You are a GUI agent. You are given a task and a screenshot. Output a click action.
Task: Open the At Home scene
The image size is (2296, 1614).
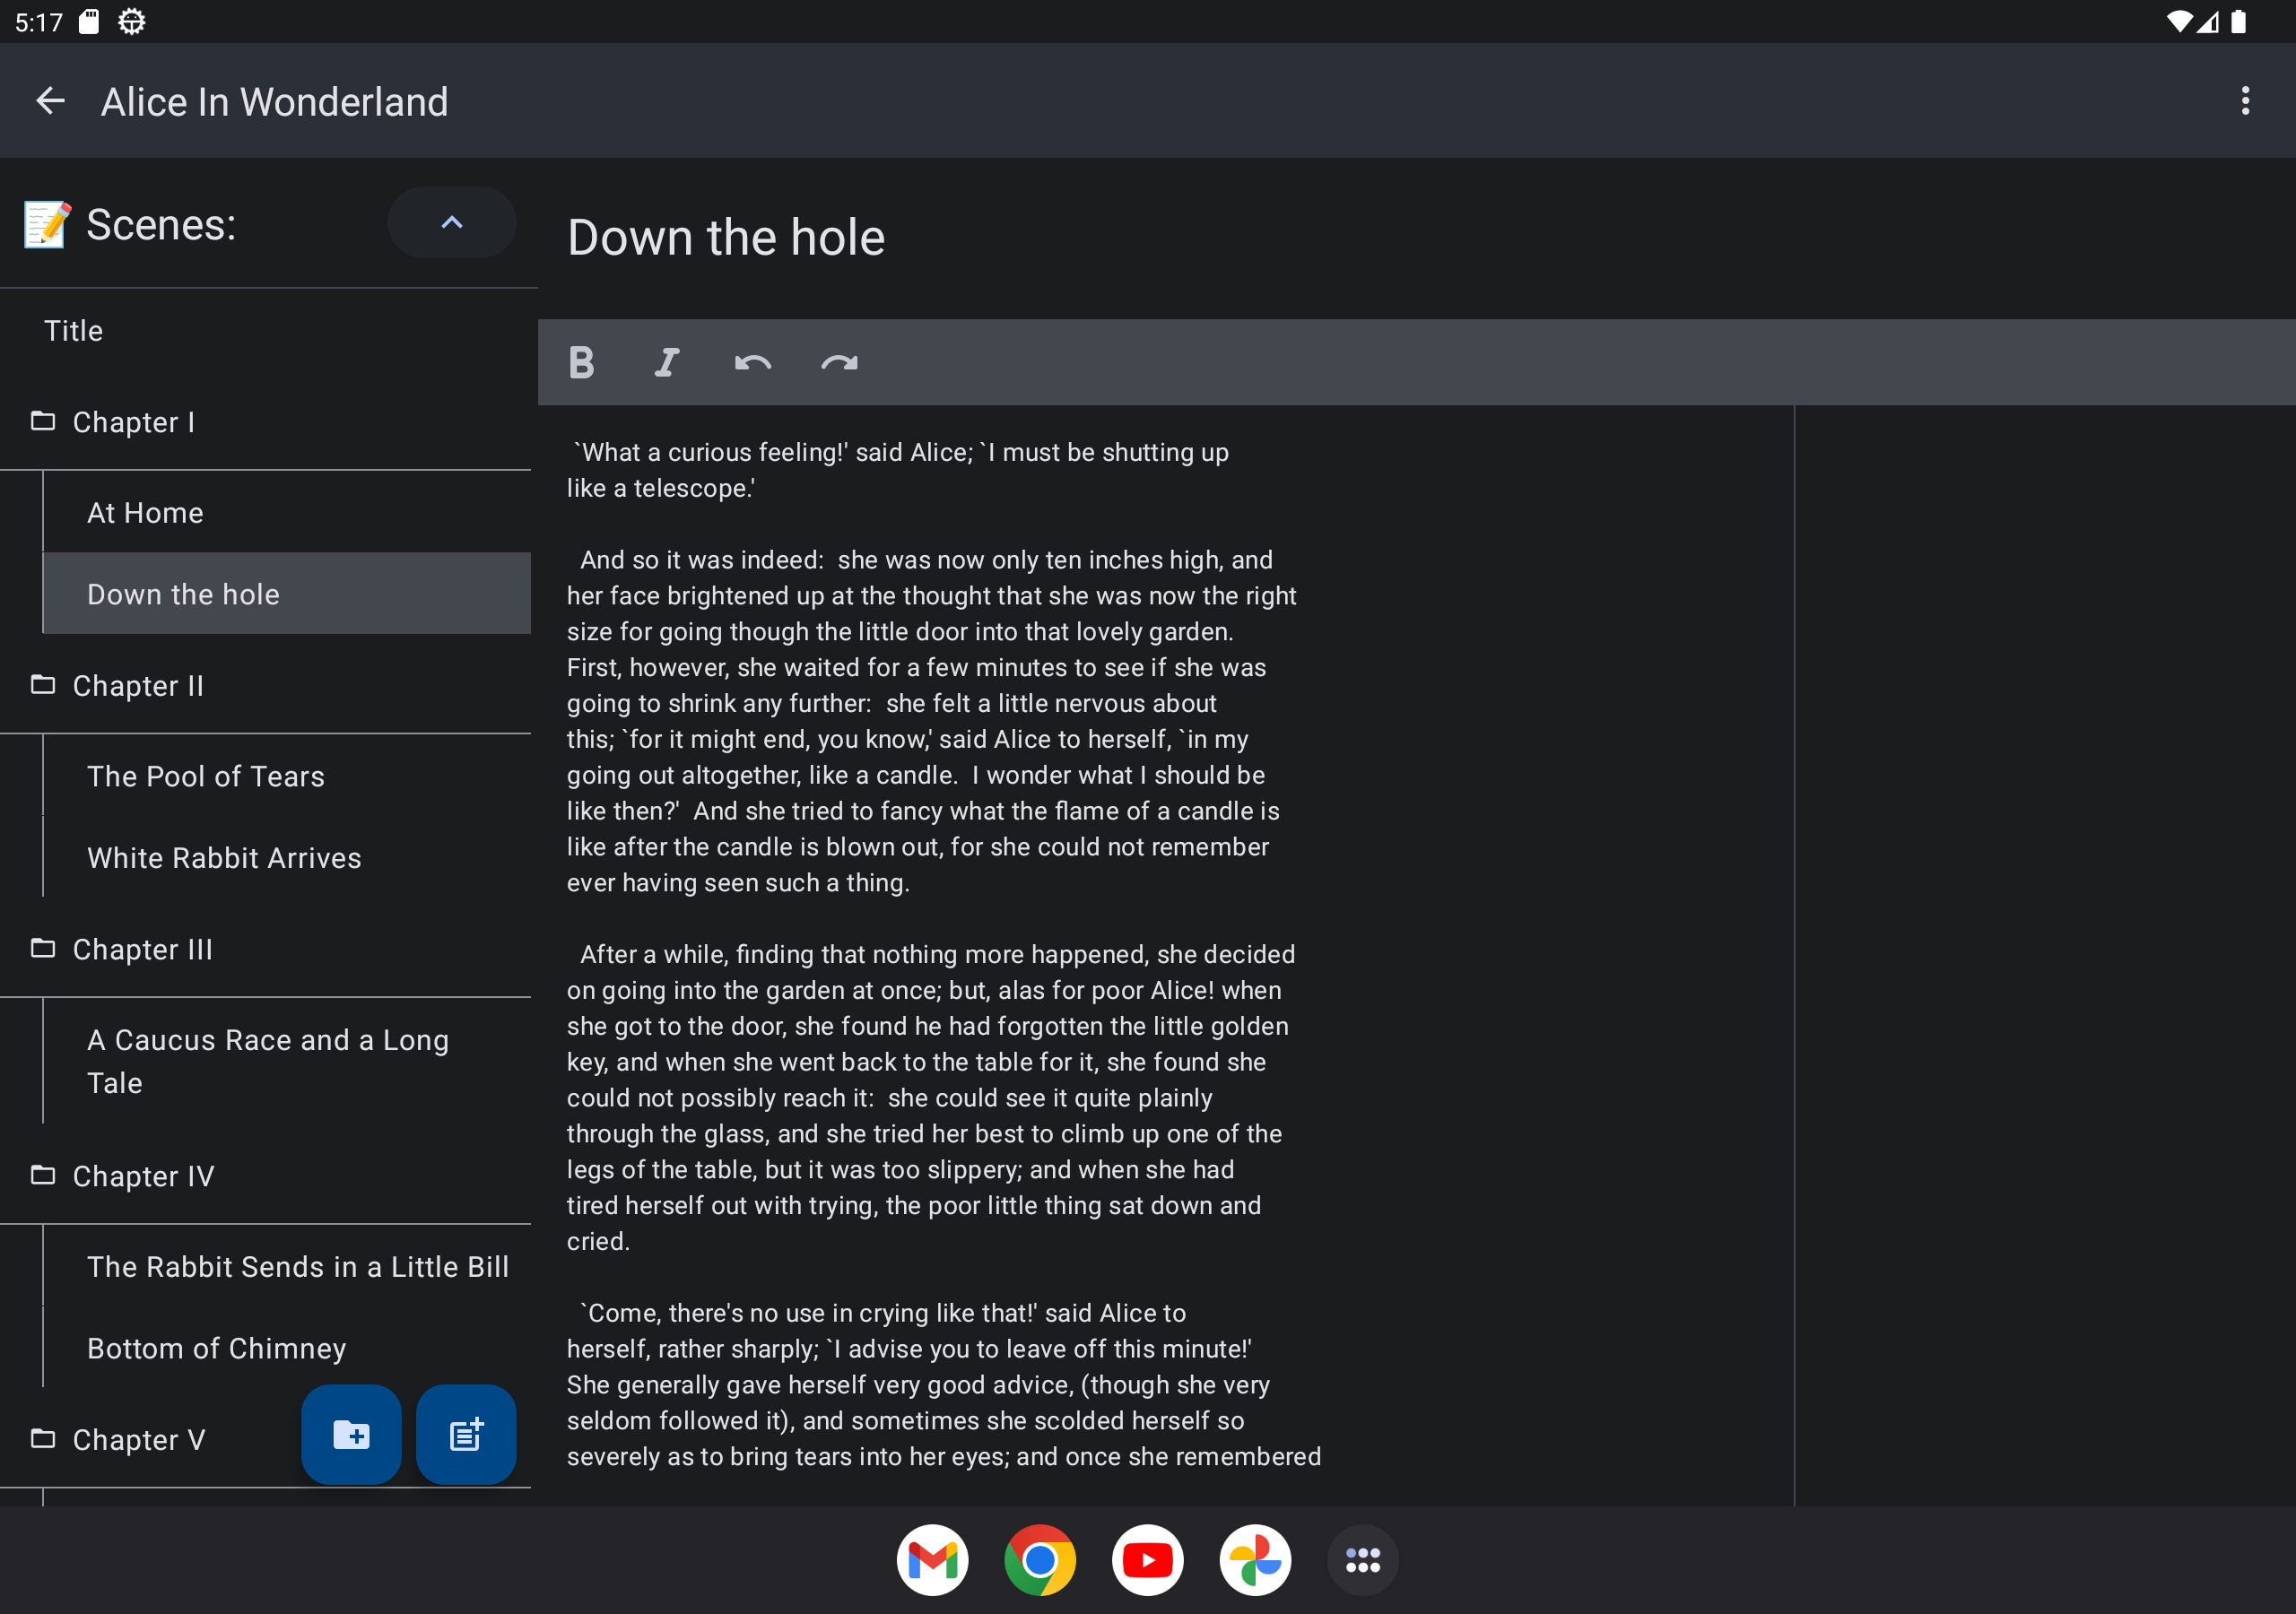click(145, 513)
